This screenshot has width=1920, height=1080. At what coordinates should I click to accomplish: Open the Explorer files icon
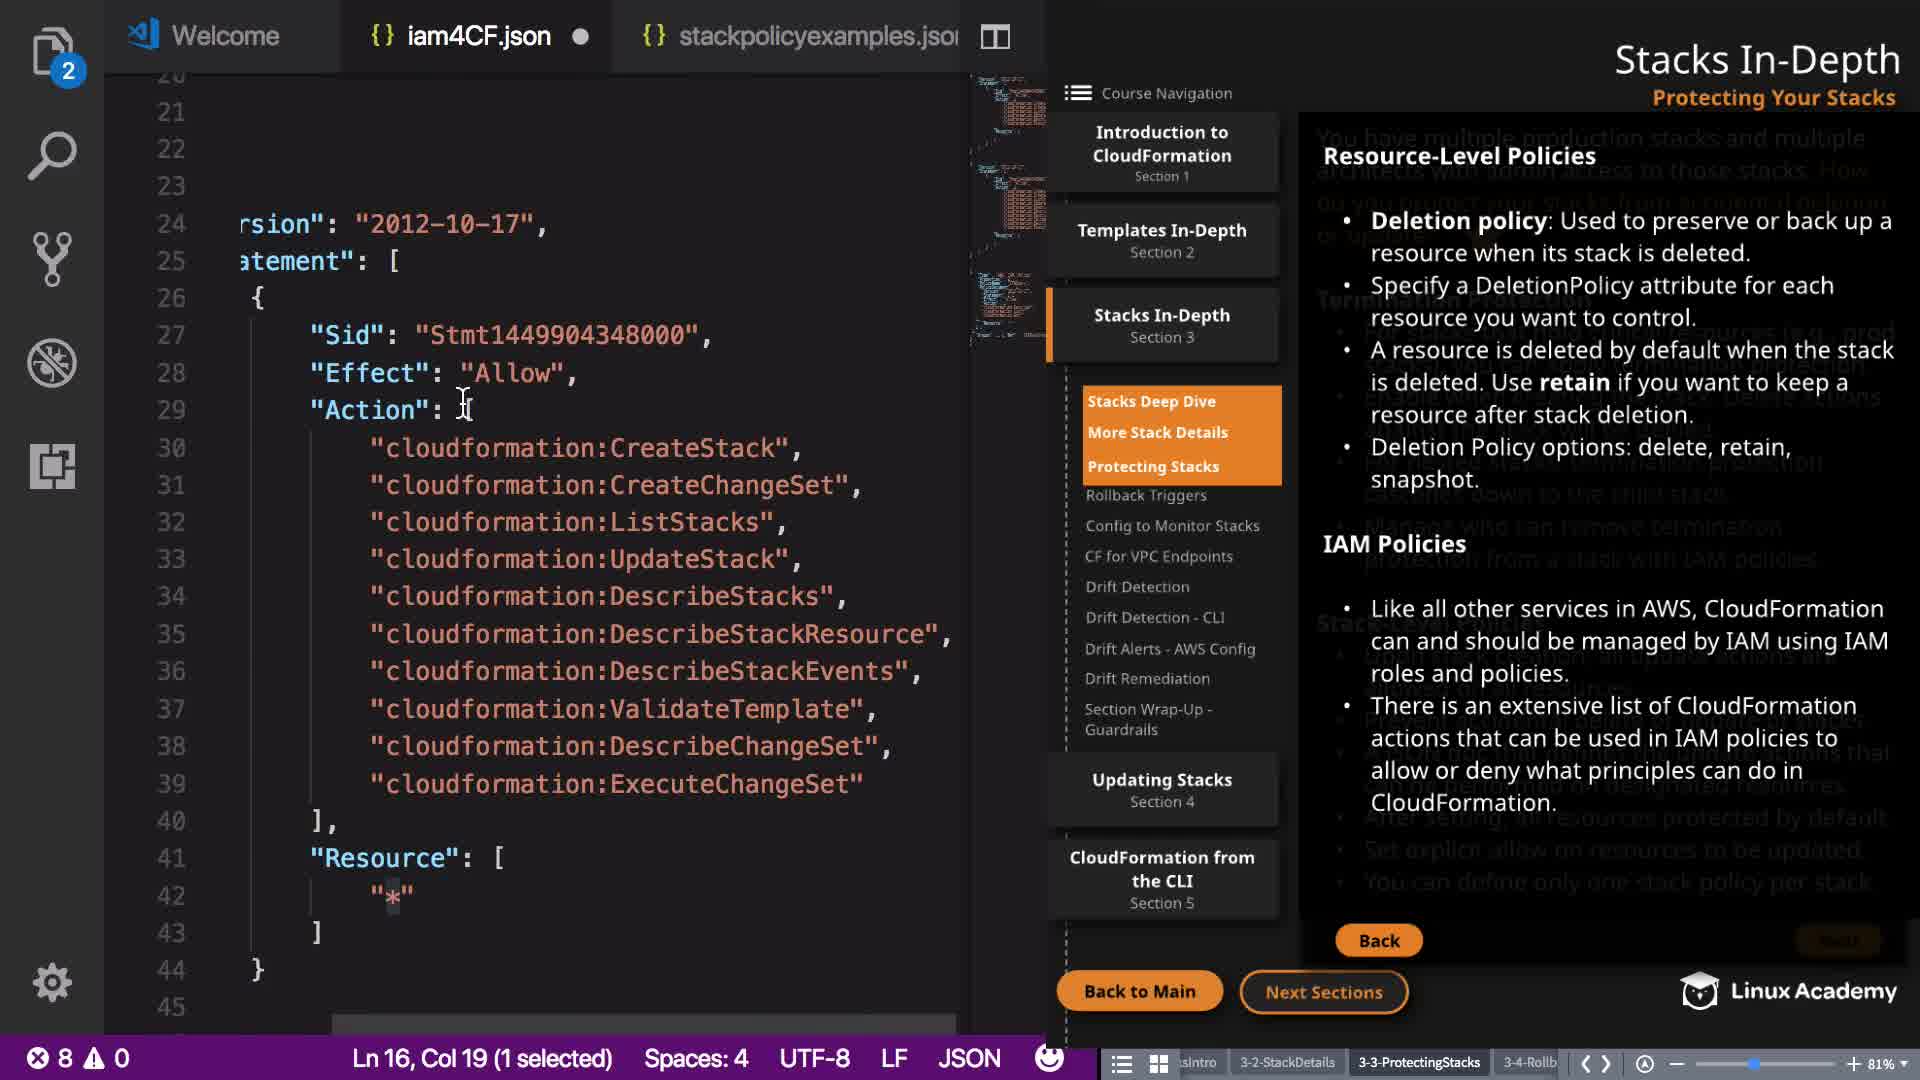52,52
